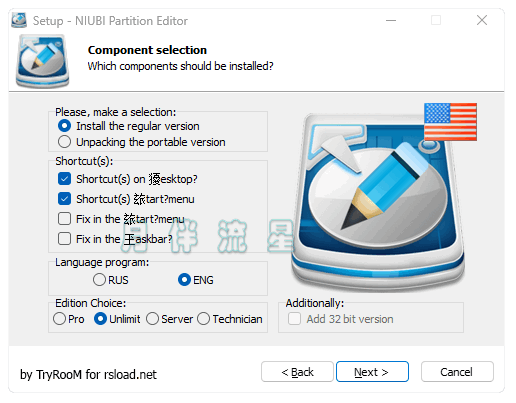Go back with the Back button

coord(297,372)
